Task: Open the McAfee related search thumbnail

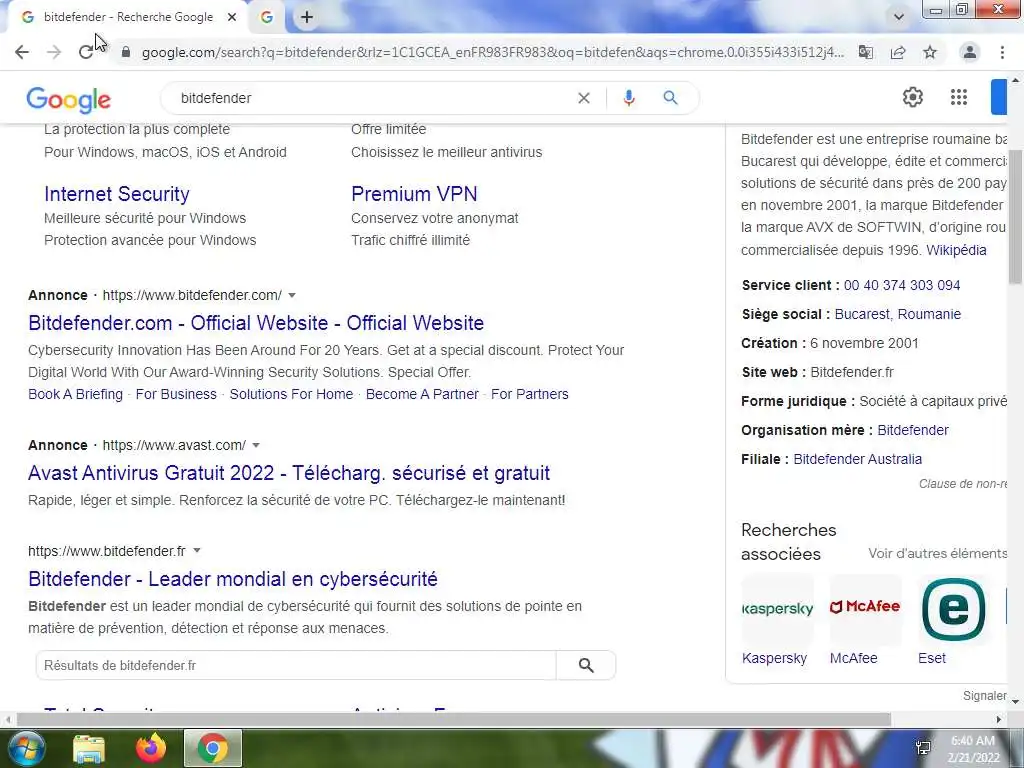Action: point(865,609)
